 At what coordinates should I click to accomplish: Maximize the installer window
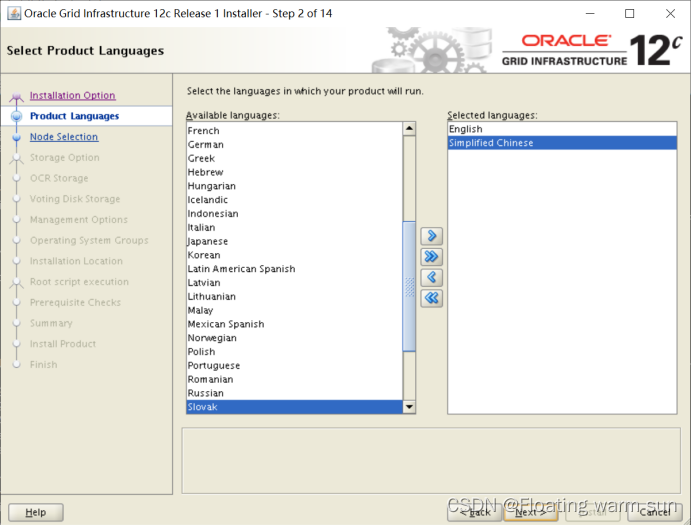tap(630, 14)
